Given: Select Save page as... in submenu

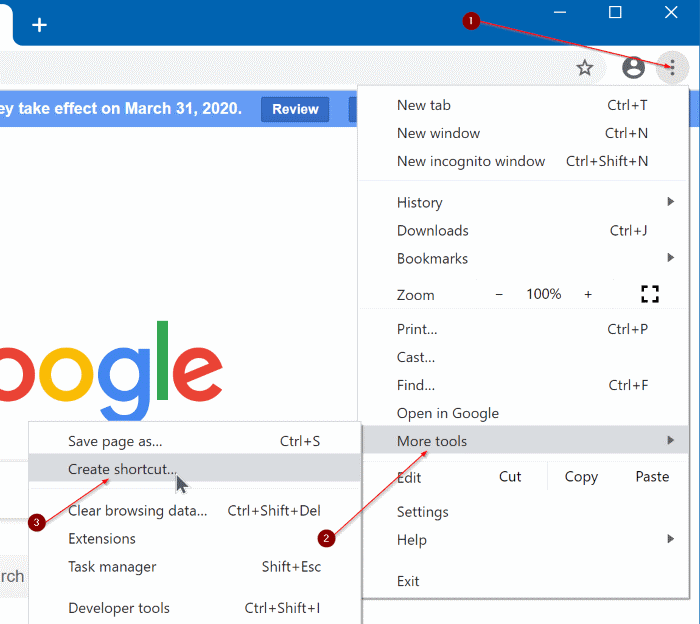Looking at the screenshot, I should coord(195,441).
